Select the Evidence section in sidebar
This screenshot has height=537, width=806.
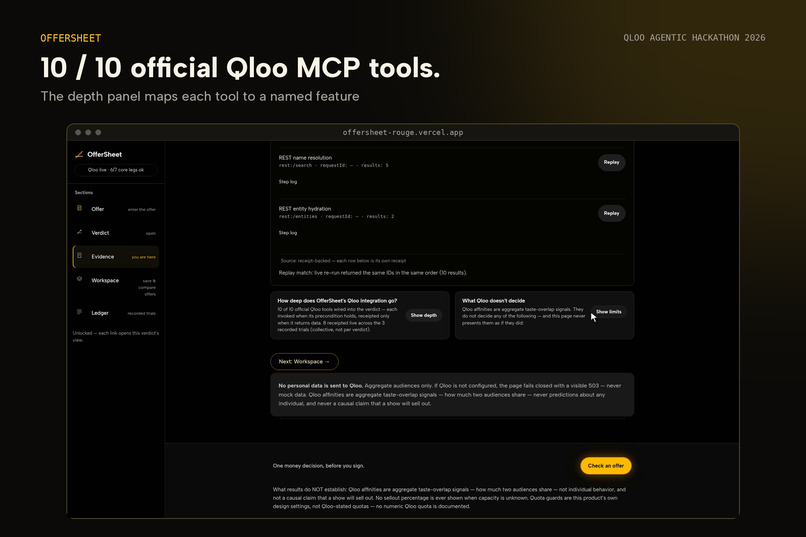point(116,256)
